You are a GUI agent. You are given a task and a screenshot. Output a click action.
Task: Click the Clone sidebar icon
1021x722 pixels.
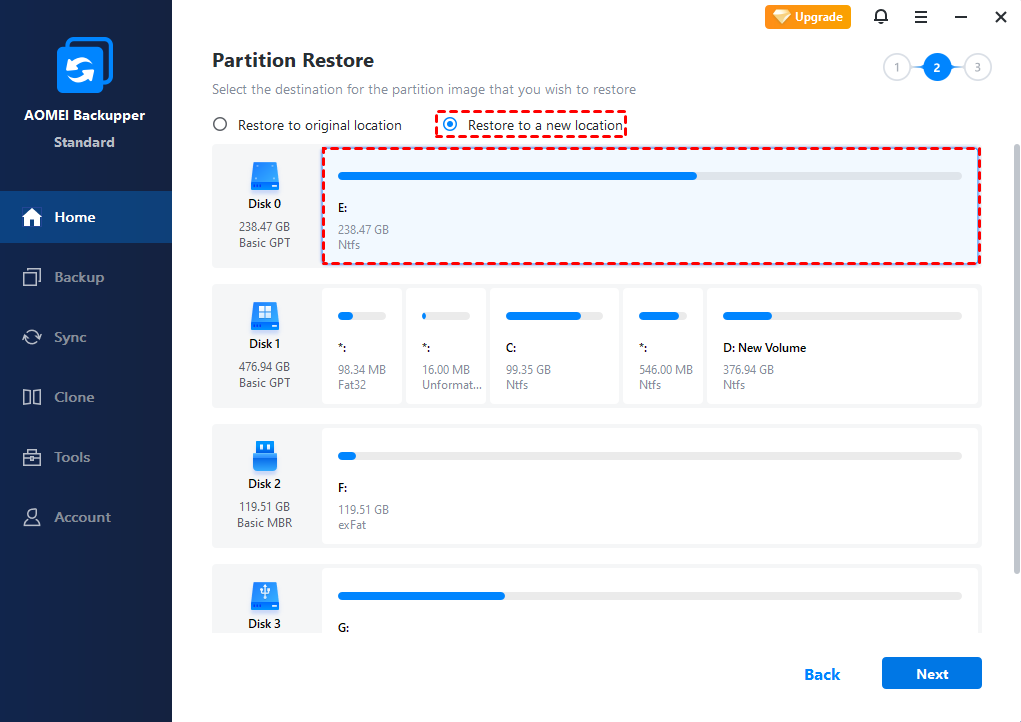coord(32,397)
